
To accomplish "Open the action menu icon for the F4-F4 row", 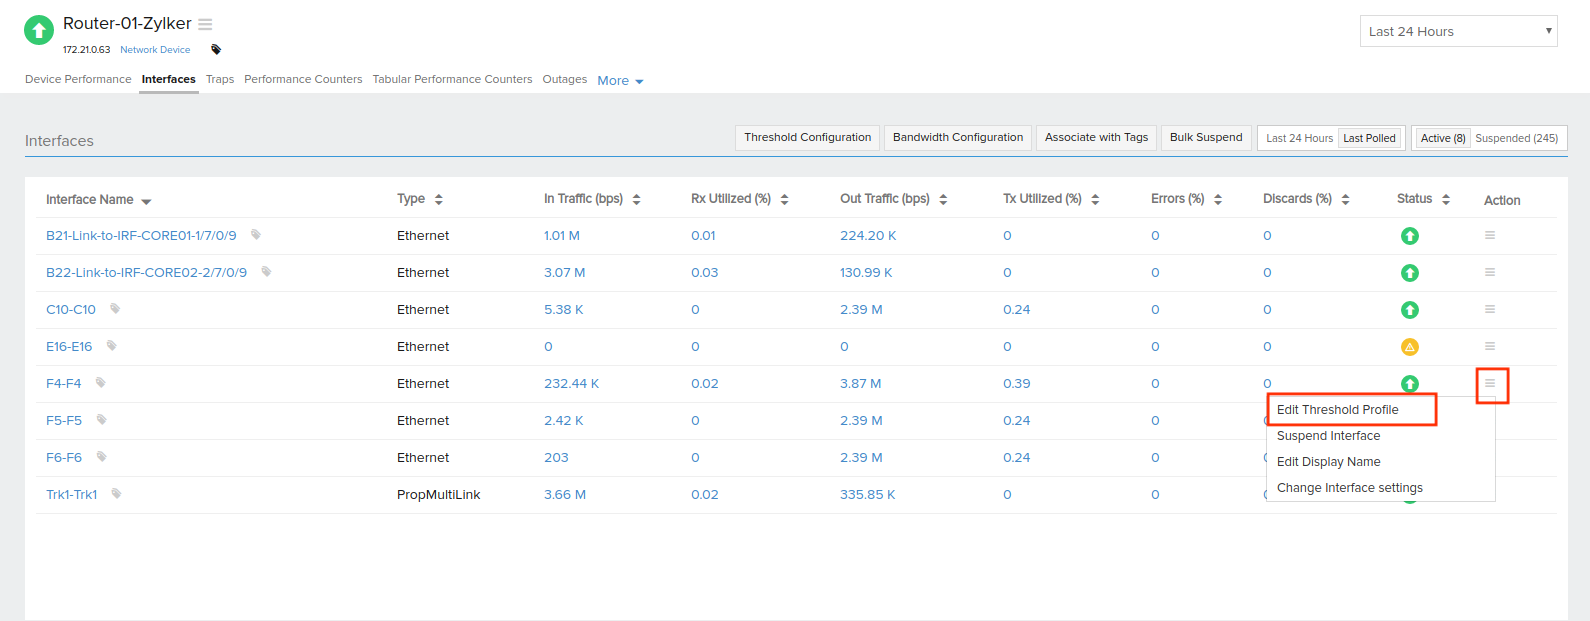I will click(1489, 383).
